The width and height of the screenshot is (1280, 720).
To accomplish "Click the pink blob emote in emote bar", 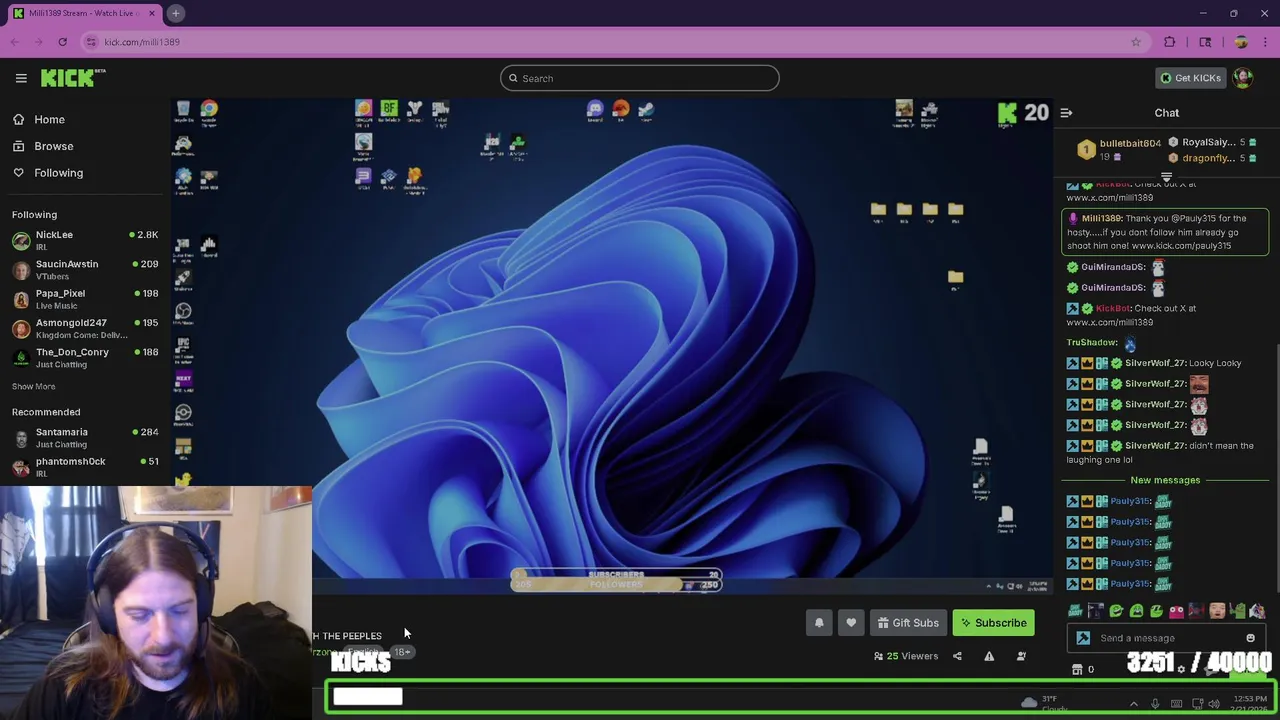I will pyautogui.click(x=1176, y=611).
